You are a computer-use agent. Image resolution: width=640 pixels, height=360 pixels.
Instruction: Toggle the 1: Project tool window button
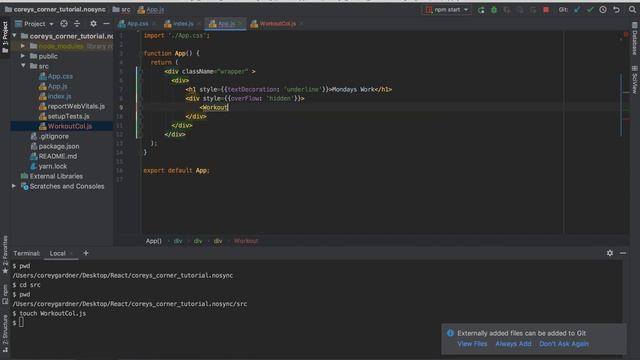5,38
